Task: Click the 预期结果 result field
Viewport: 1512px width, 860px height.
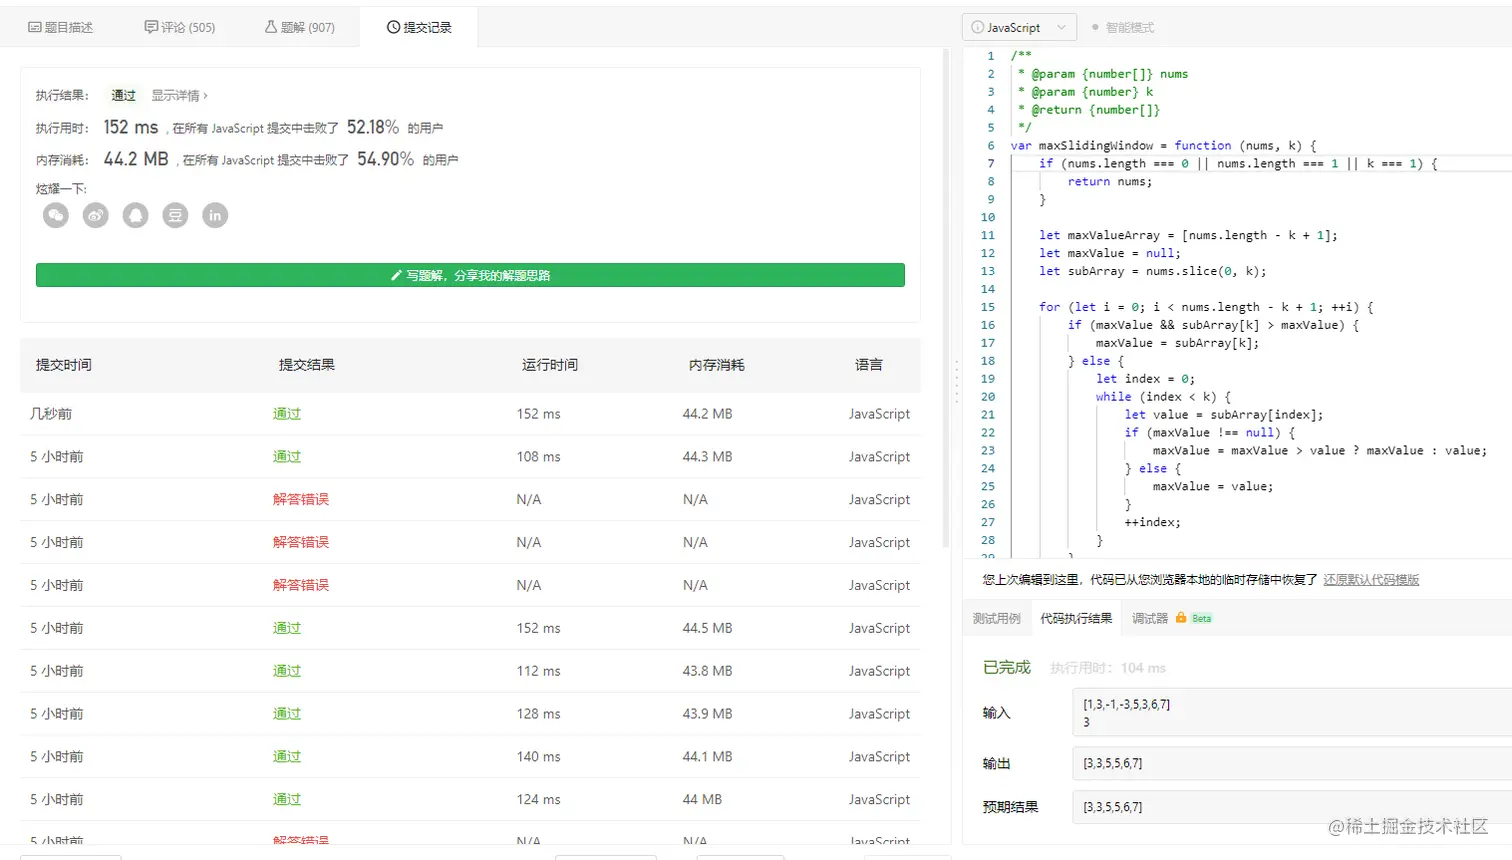Action: click(1292, 807)
